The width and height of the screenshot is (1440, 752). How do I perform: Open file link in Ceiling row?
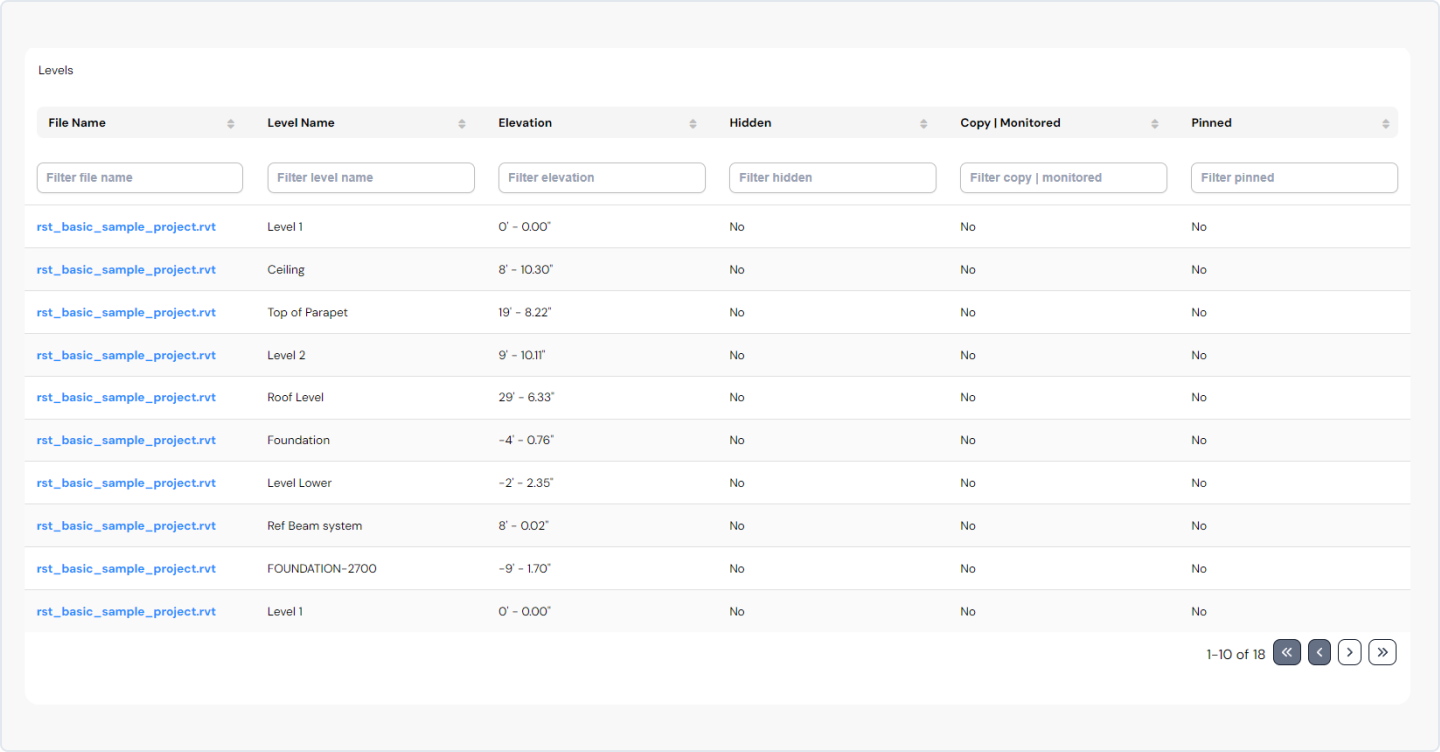coord(126,270)
